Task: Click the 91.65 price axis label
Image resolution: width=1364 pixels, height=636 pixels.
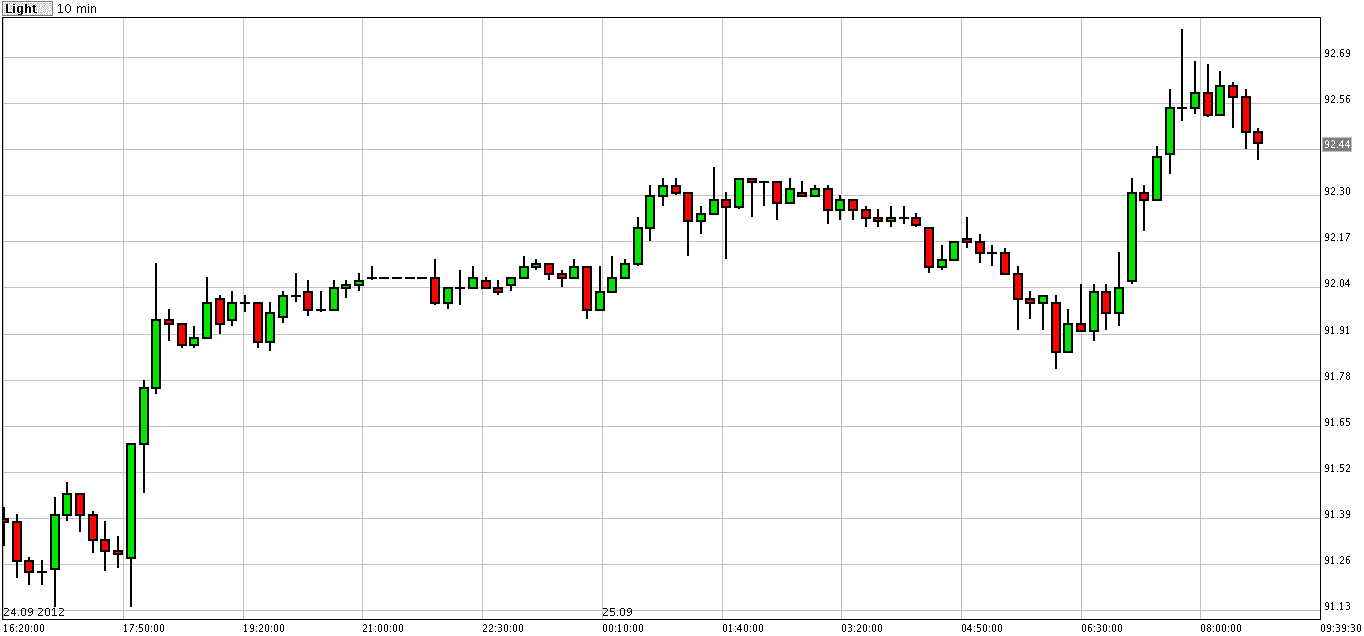Action: pyautogui.click(x=1337, y=423)
